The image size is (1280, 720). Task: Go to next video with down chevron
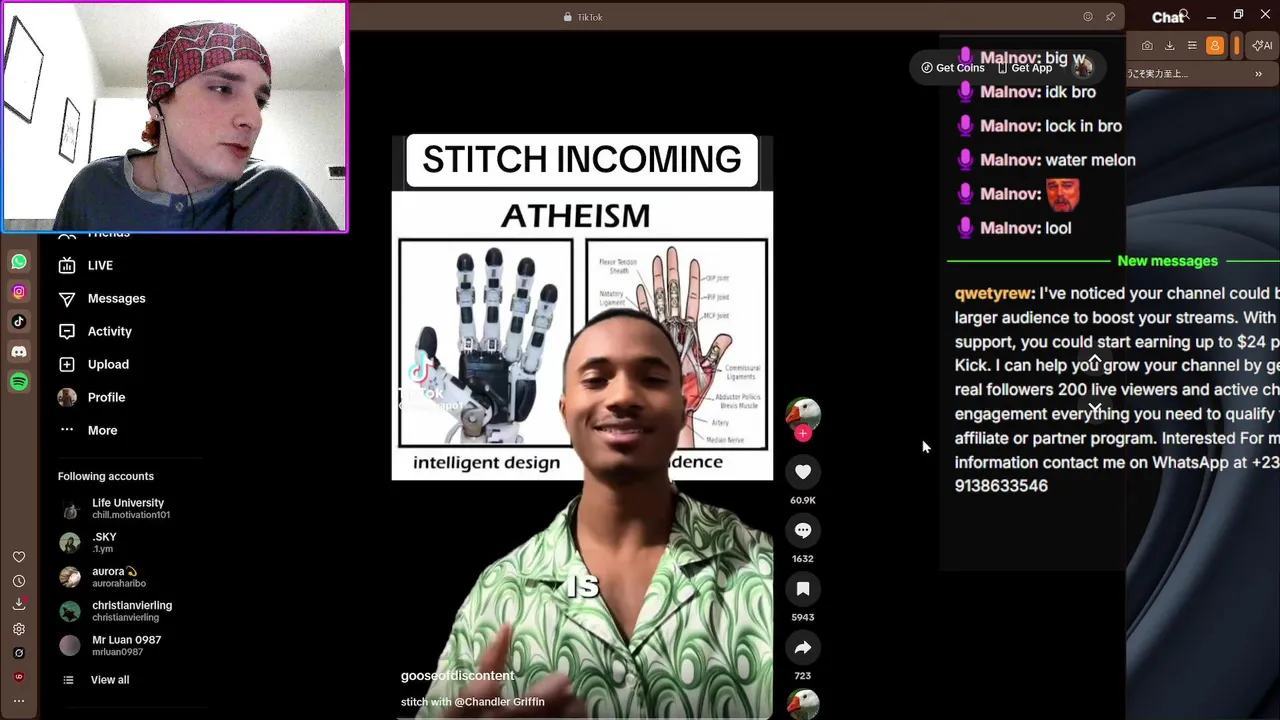1095,409
